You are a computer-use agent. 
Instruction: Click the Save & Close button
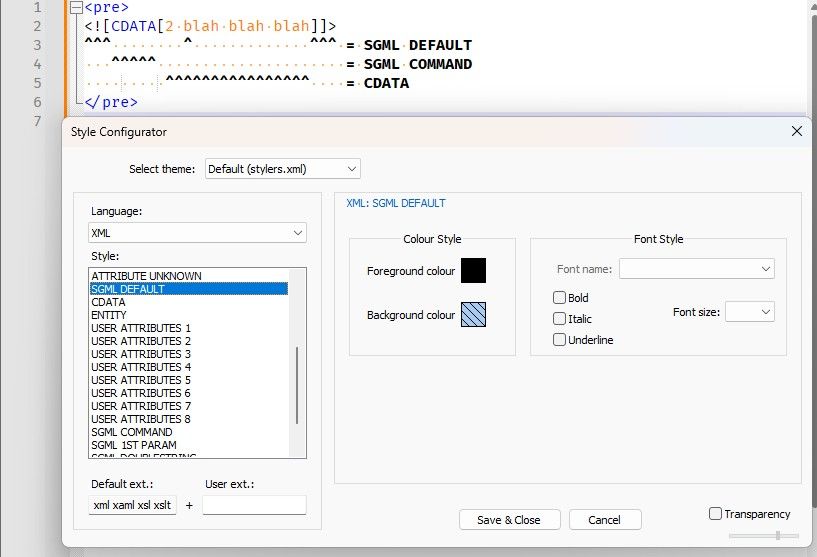[510, 519]
